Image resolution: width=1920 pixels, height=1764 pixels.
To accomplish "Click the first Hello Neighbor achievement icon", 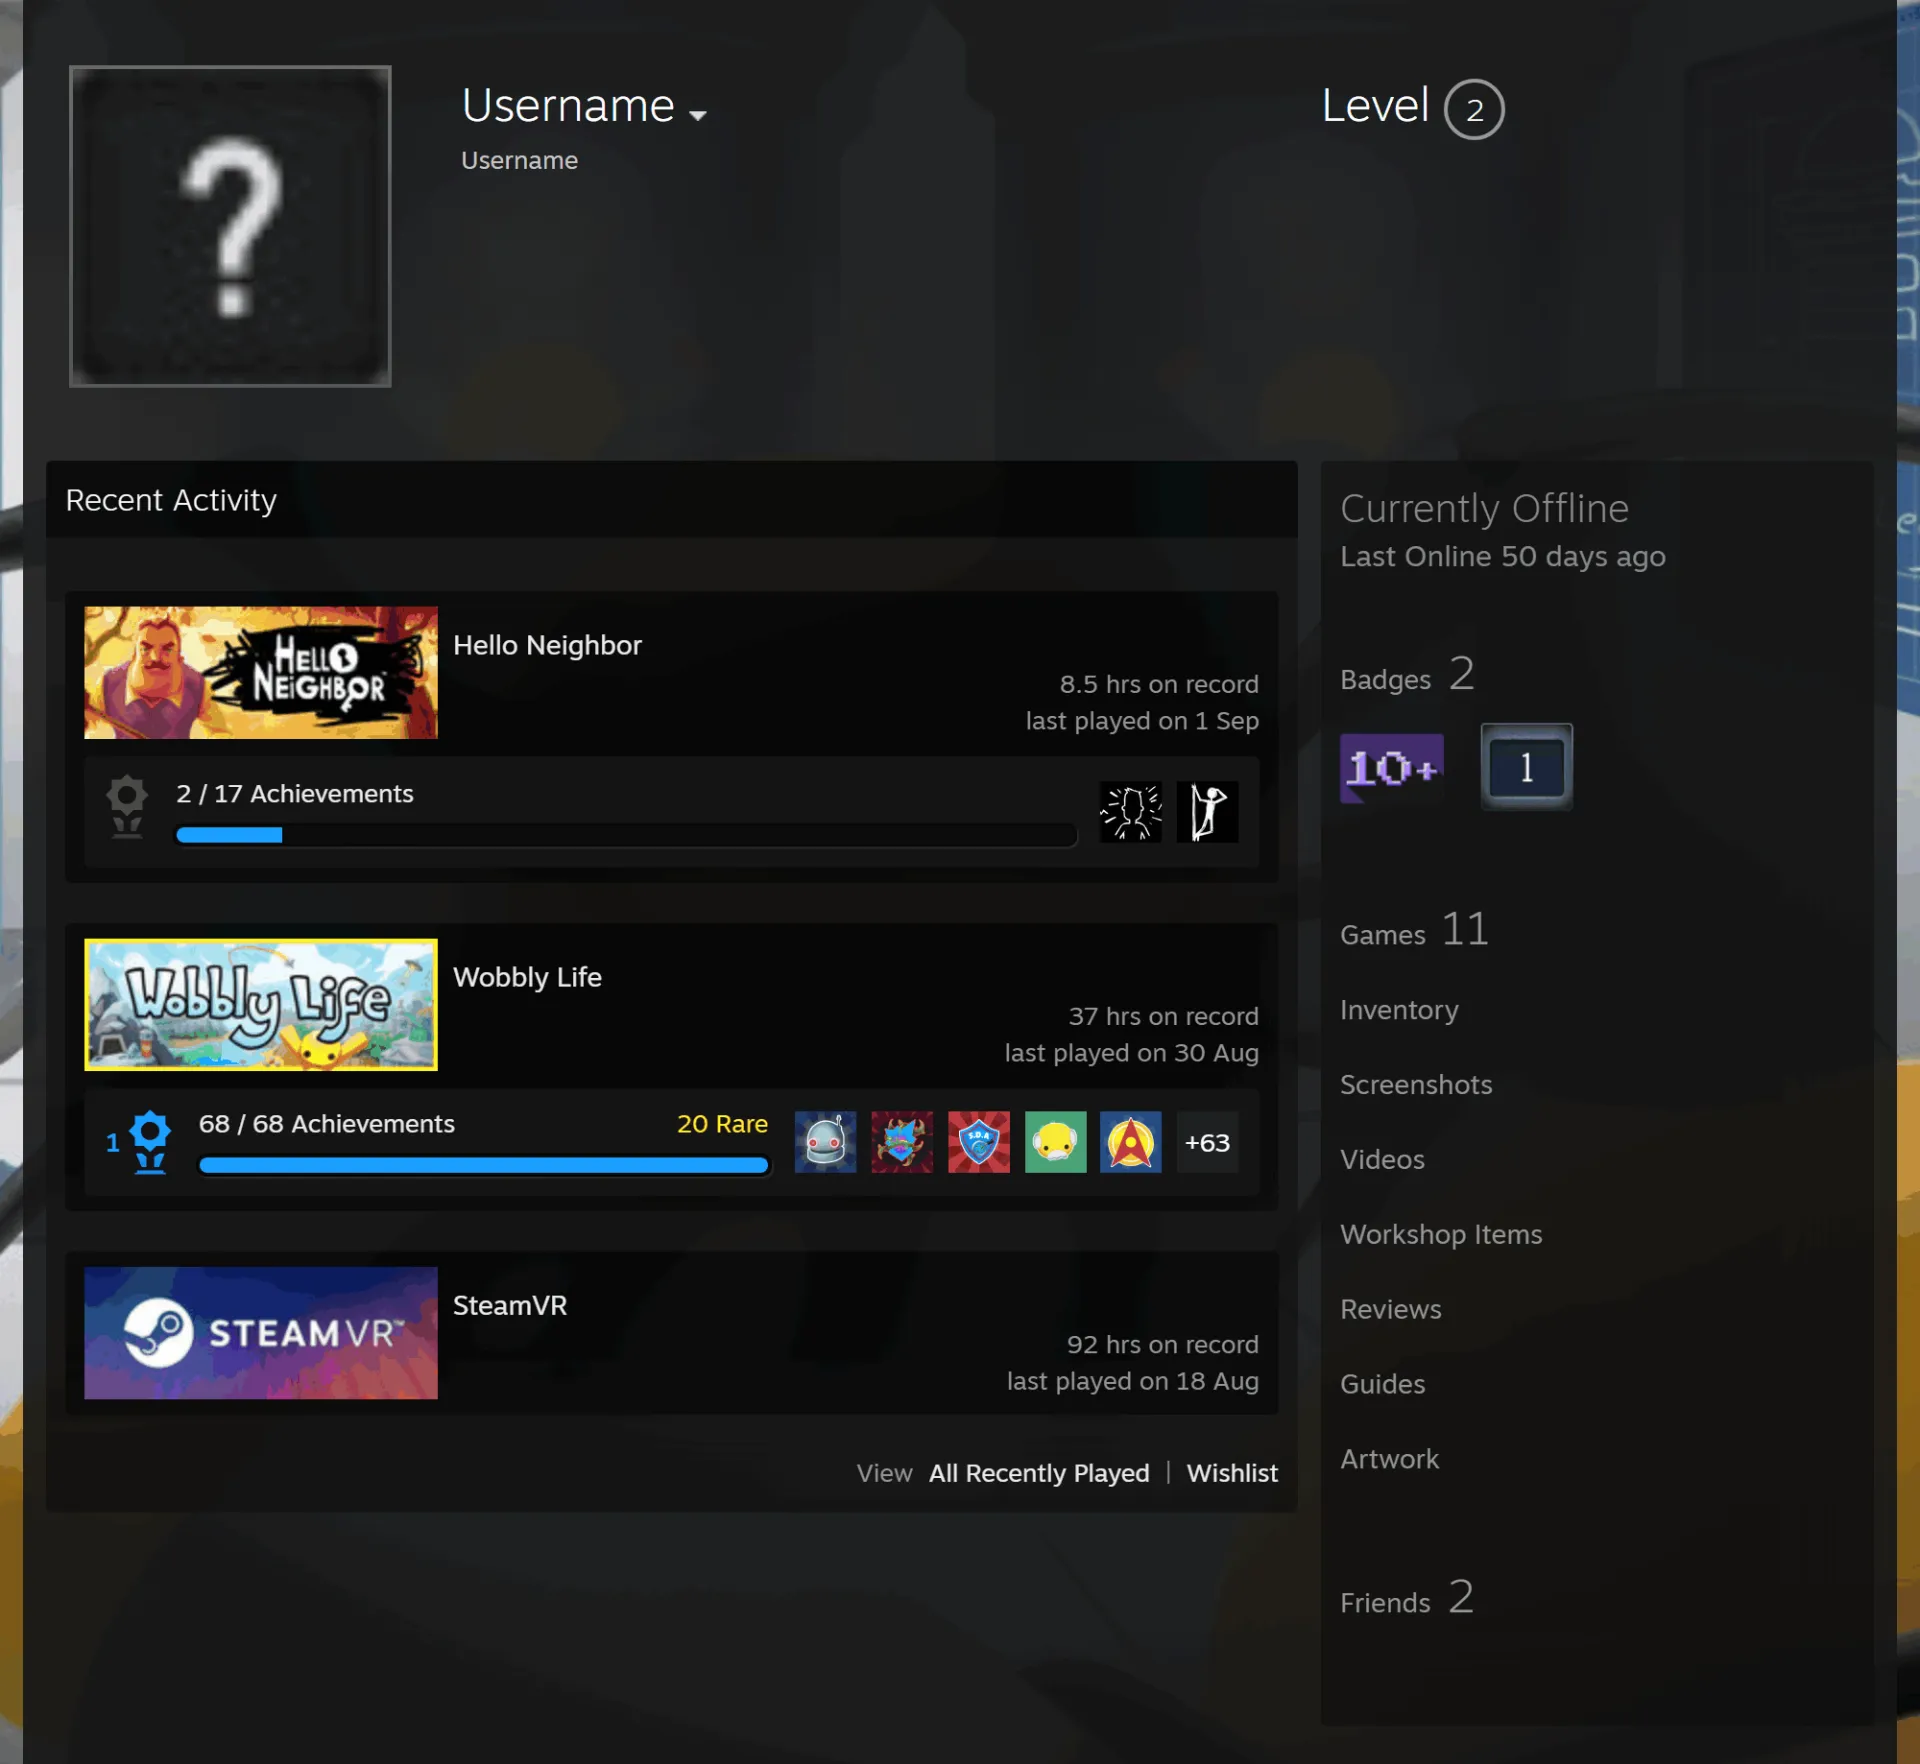I will click(x=1131, y=812).
